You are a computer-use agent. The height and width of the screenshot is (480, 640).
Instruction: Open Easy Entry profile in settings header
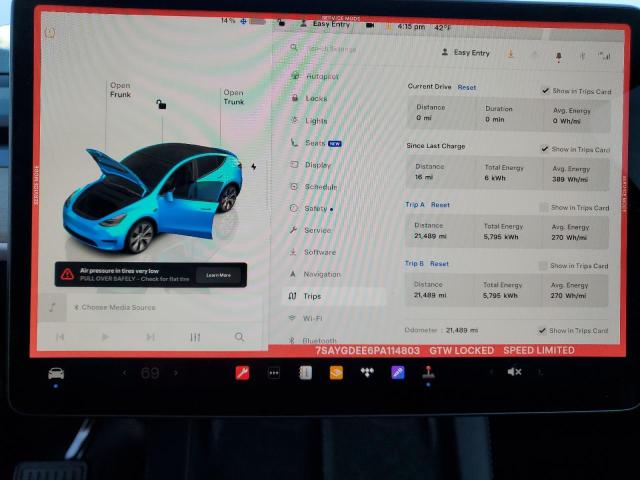(x=465, y=53)
